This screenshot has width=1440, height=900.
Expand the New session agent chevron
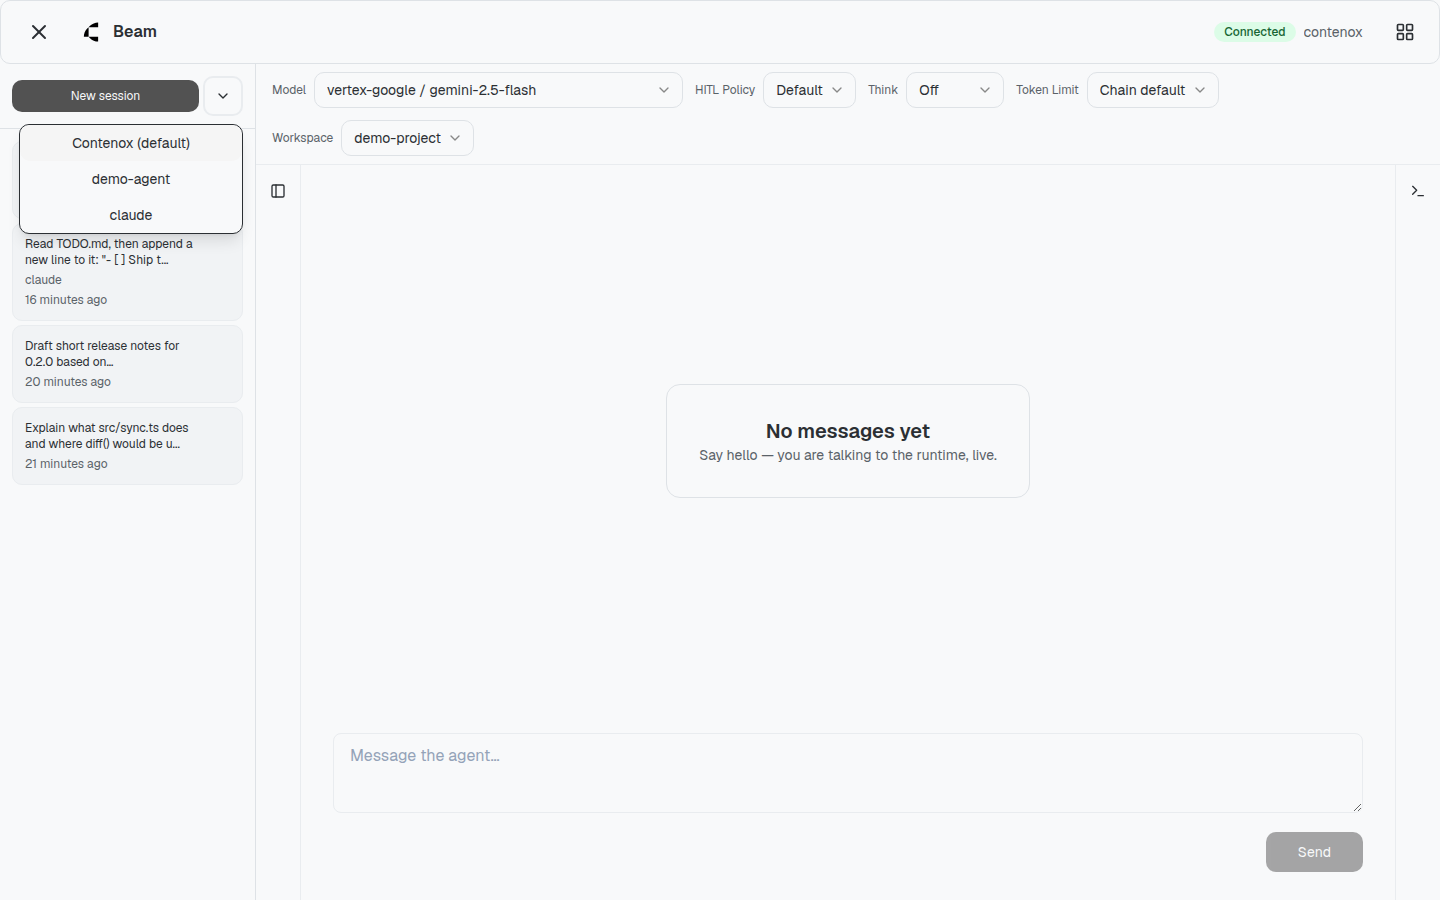(x=223, y=96)
